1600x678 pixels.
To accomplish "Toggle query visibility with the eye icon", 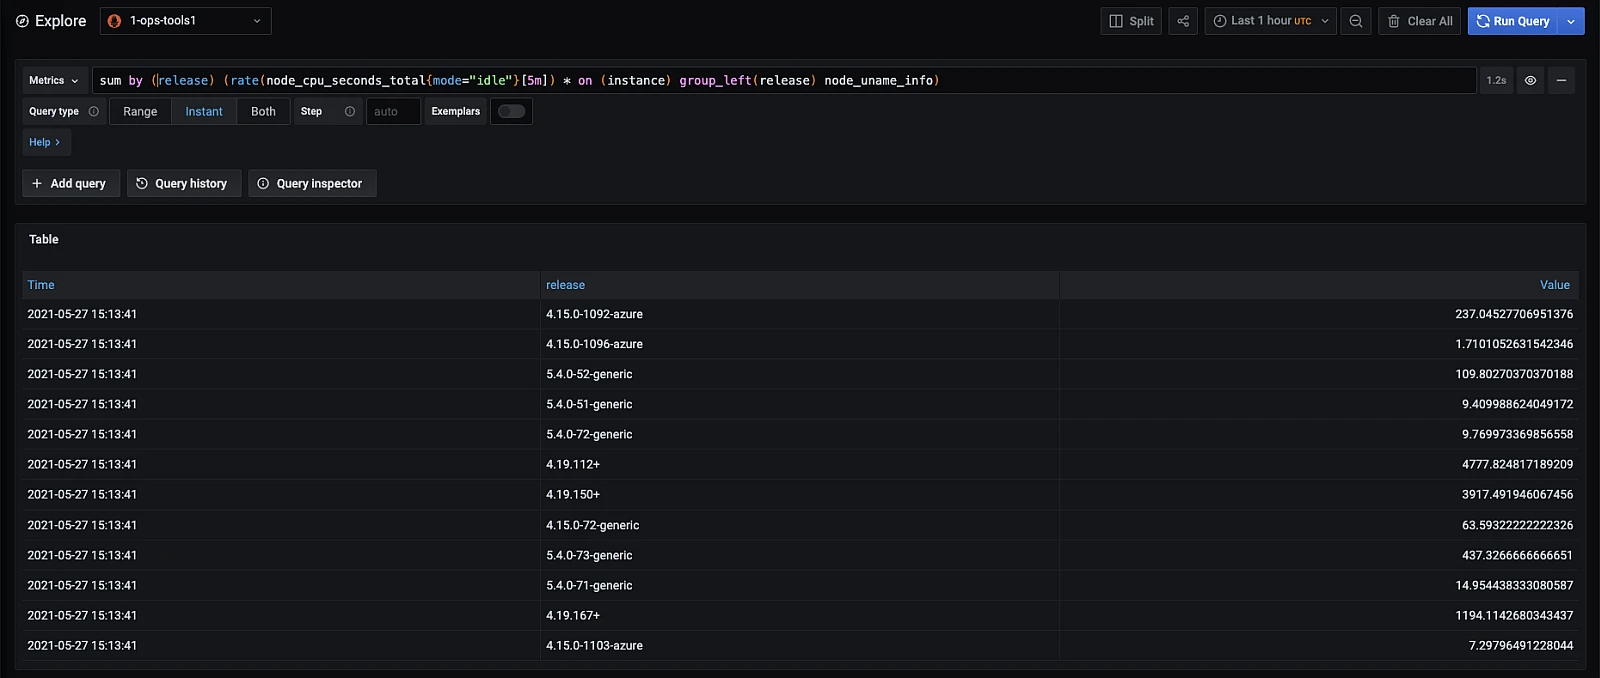I will tap(1530, 80).
